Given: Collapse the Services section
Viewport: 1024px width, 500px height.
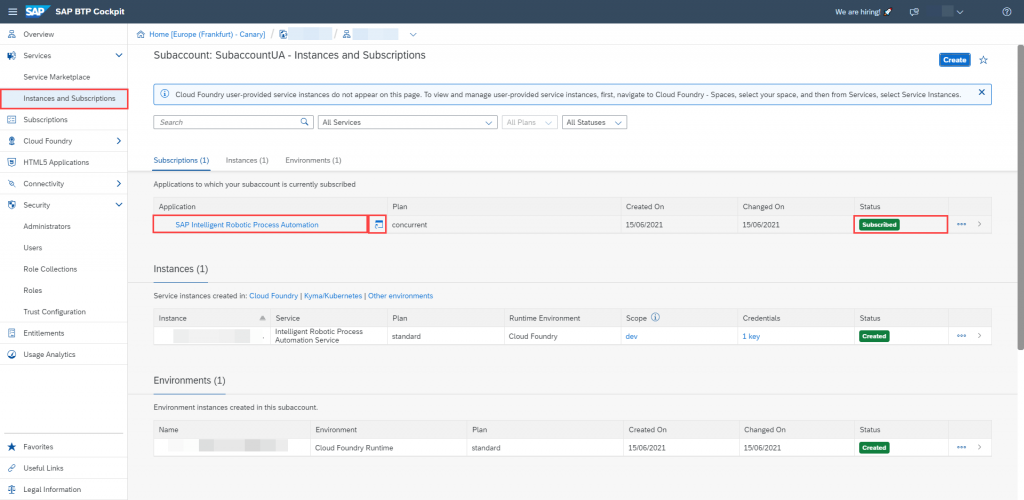Looking at the screenshot, I should pos(119,55).
